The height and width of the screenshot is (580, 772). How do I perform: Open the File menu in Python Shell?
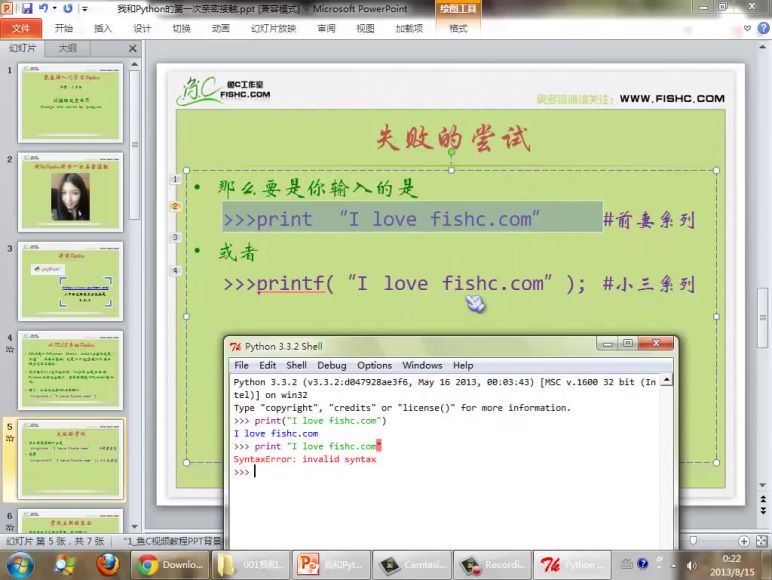click(241, 365)
